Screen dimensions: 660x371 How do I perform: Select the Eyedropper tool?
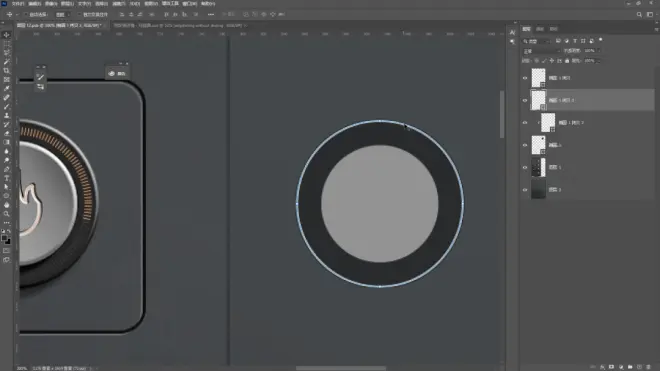pos(6,88)
